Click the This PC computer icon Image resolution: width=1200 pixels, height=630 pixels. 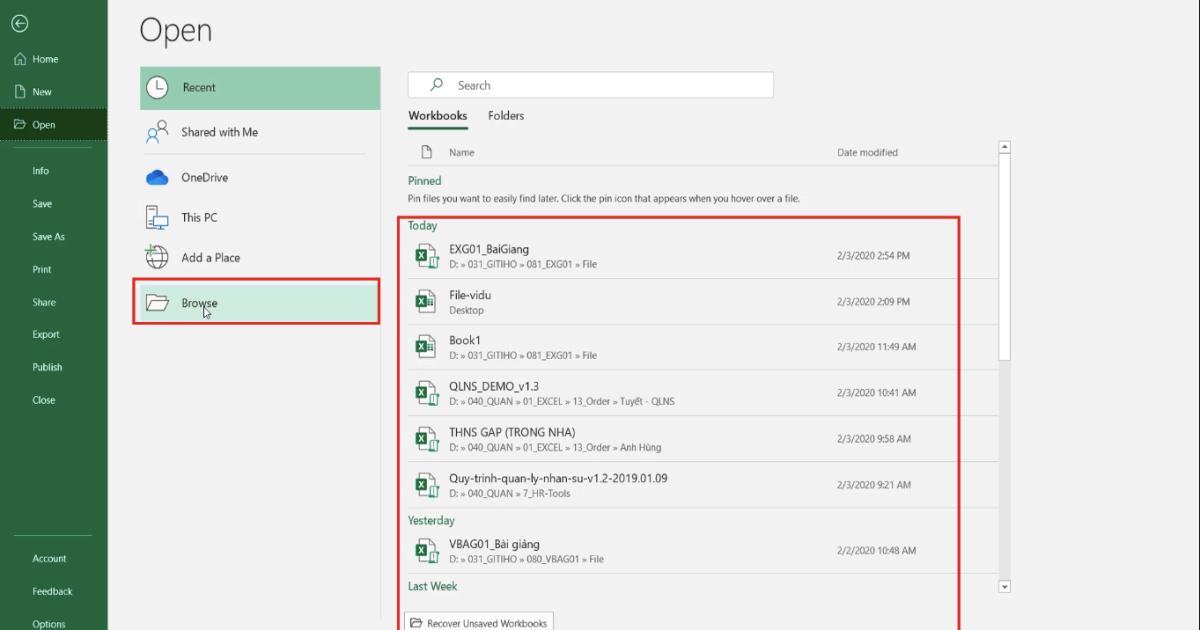click(157, 216)
